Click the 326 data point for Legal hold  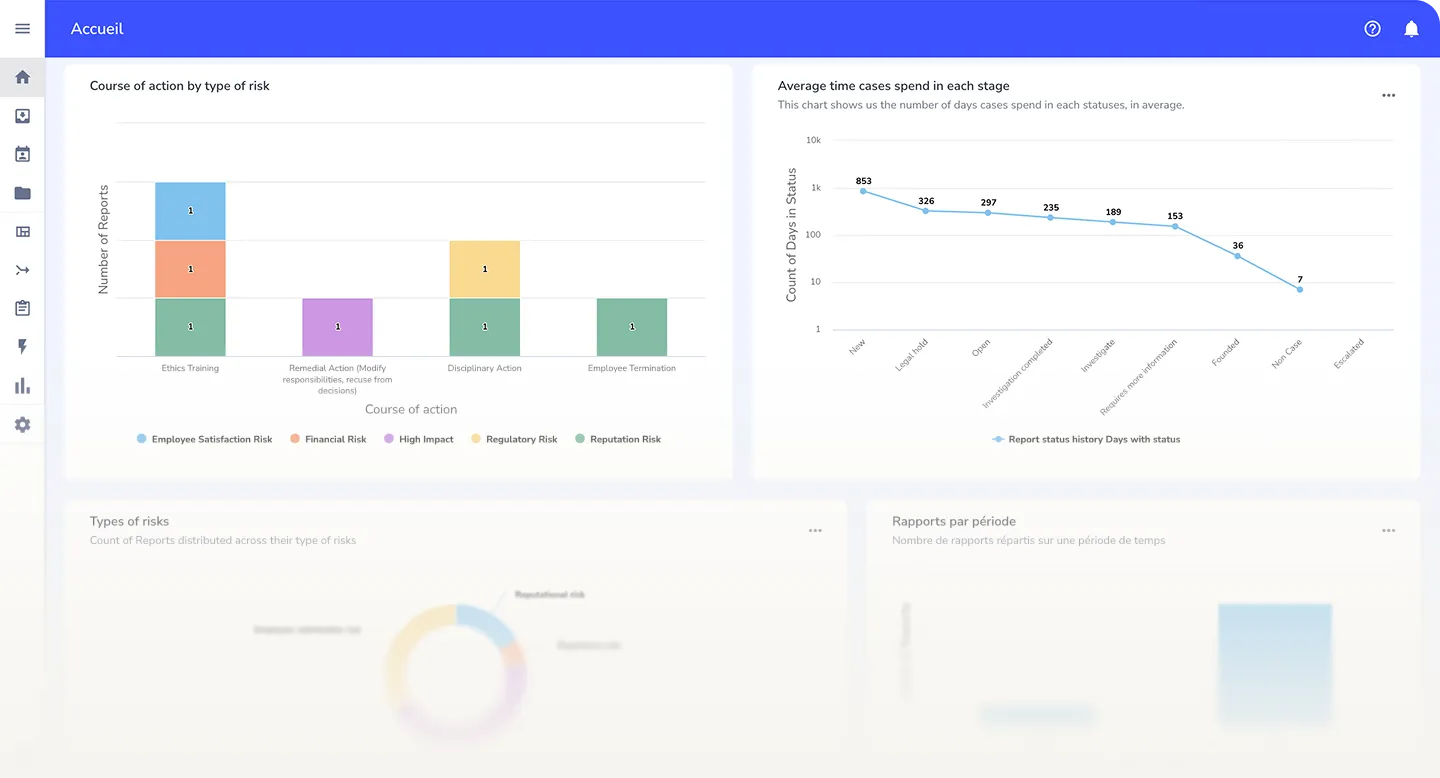pos(926,211)
